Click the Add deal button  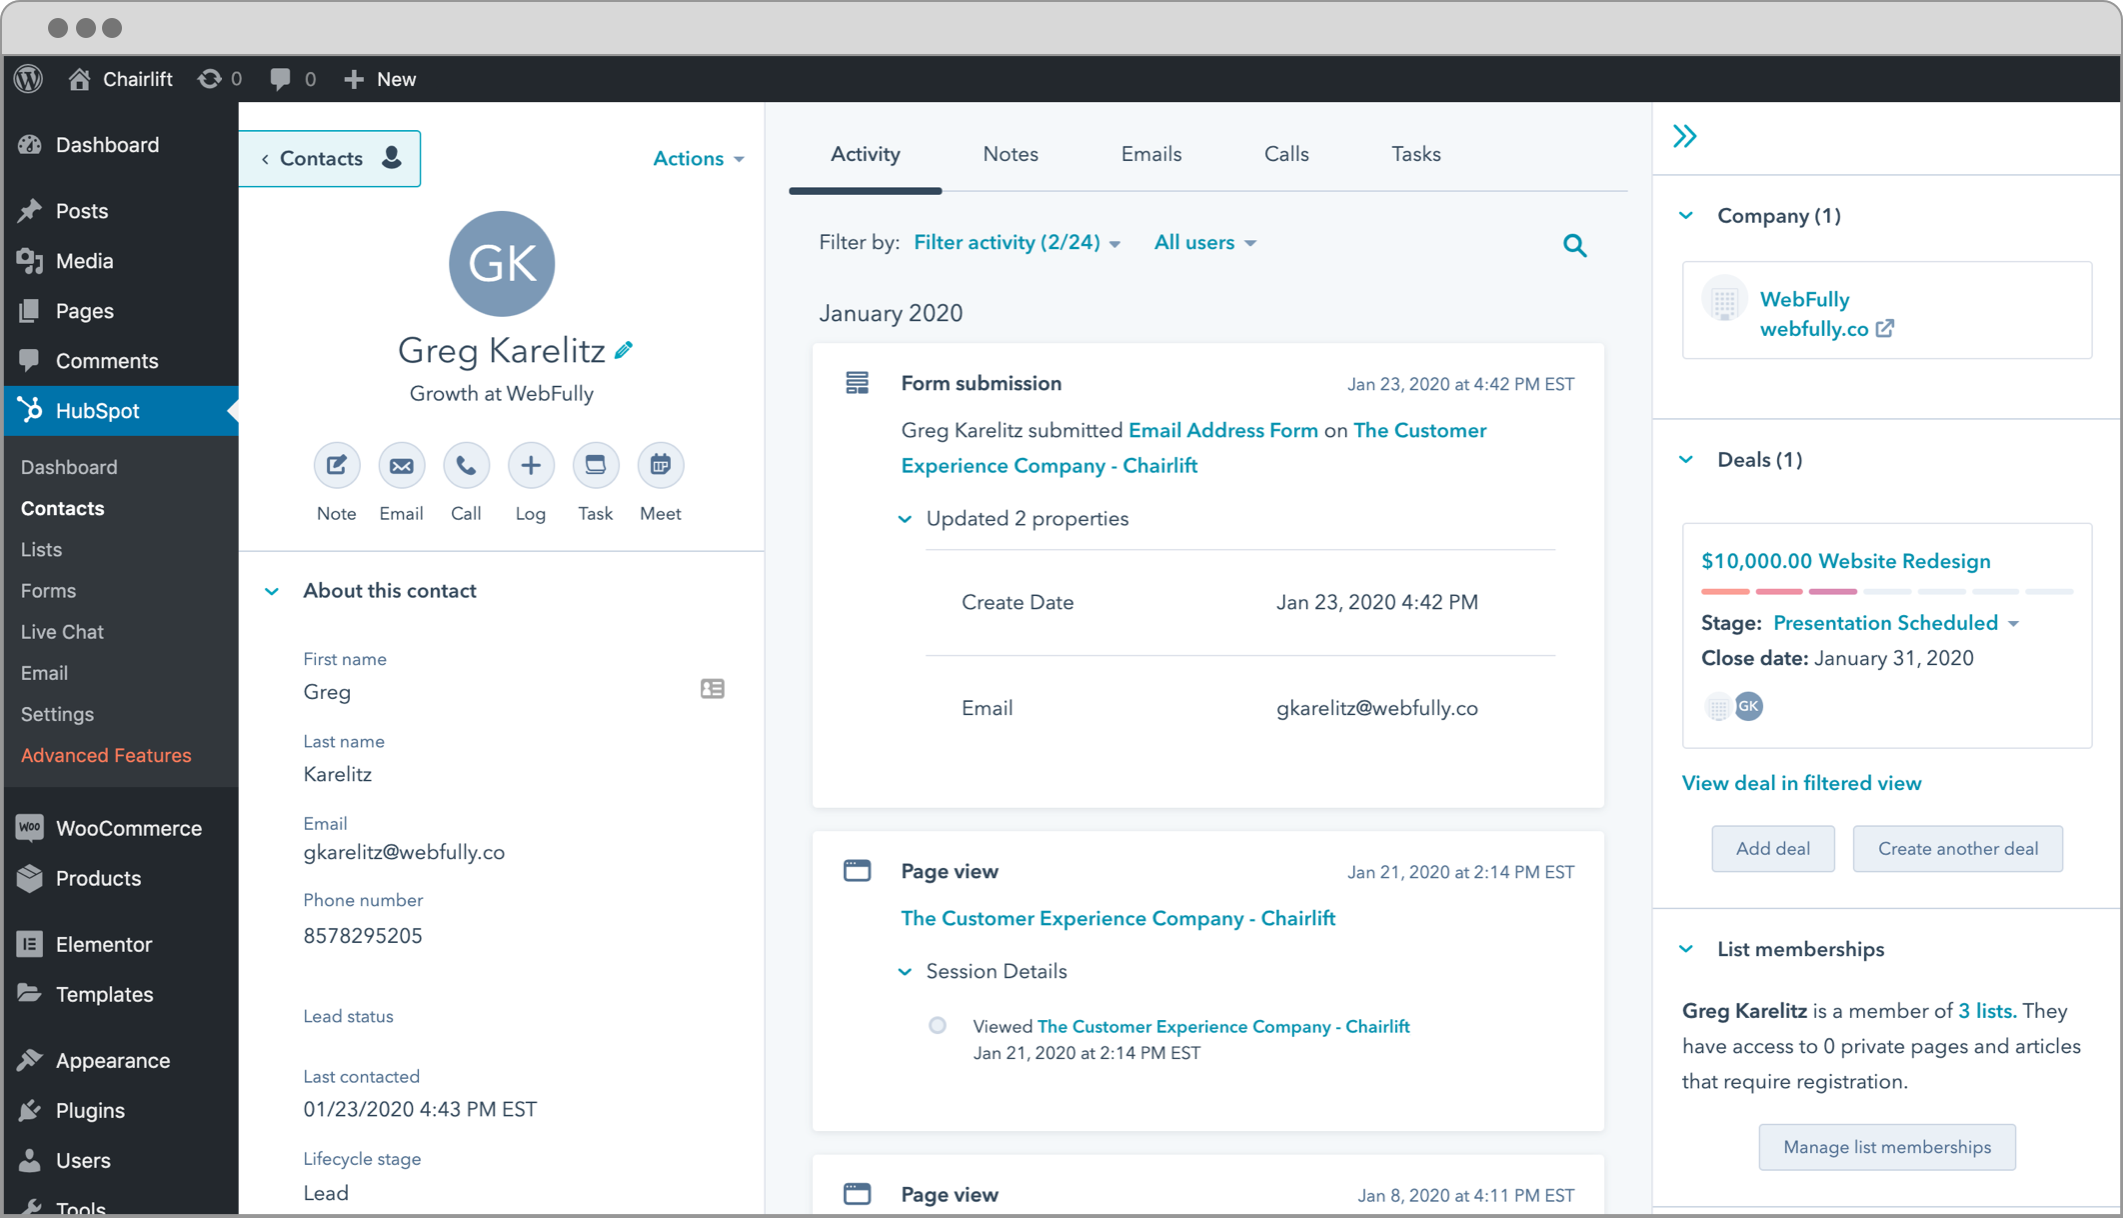click(x=1772, y=847)
